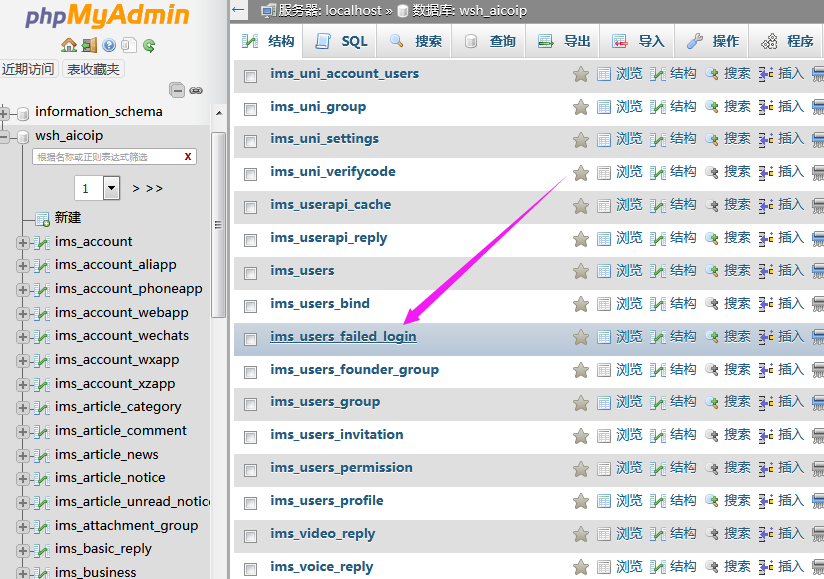Open the 导出 (Export) tab

click(564, 41)
